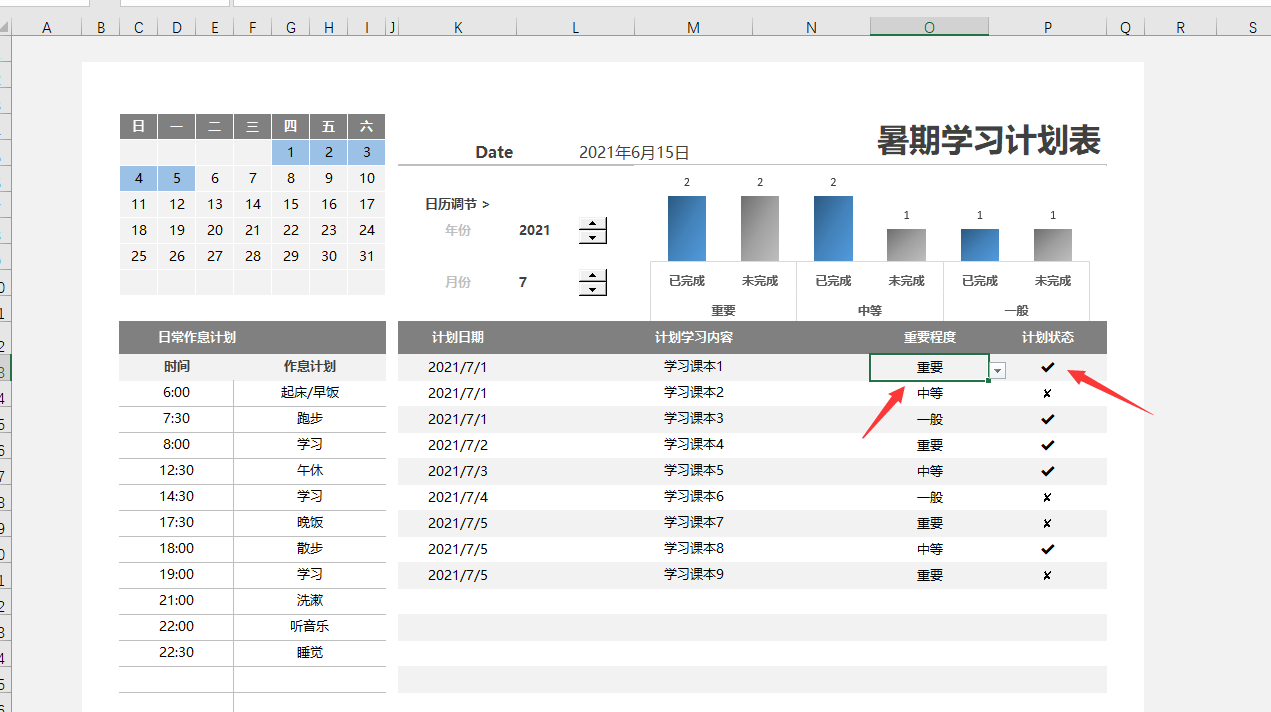Click the 2021/7/3 date cell

458,471
